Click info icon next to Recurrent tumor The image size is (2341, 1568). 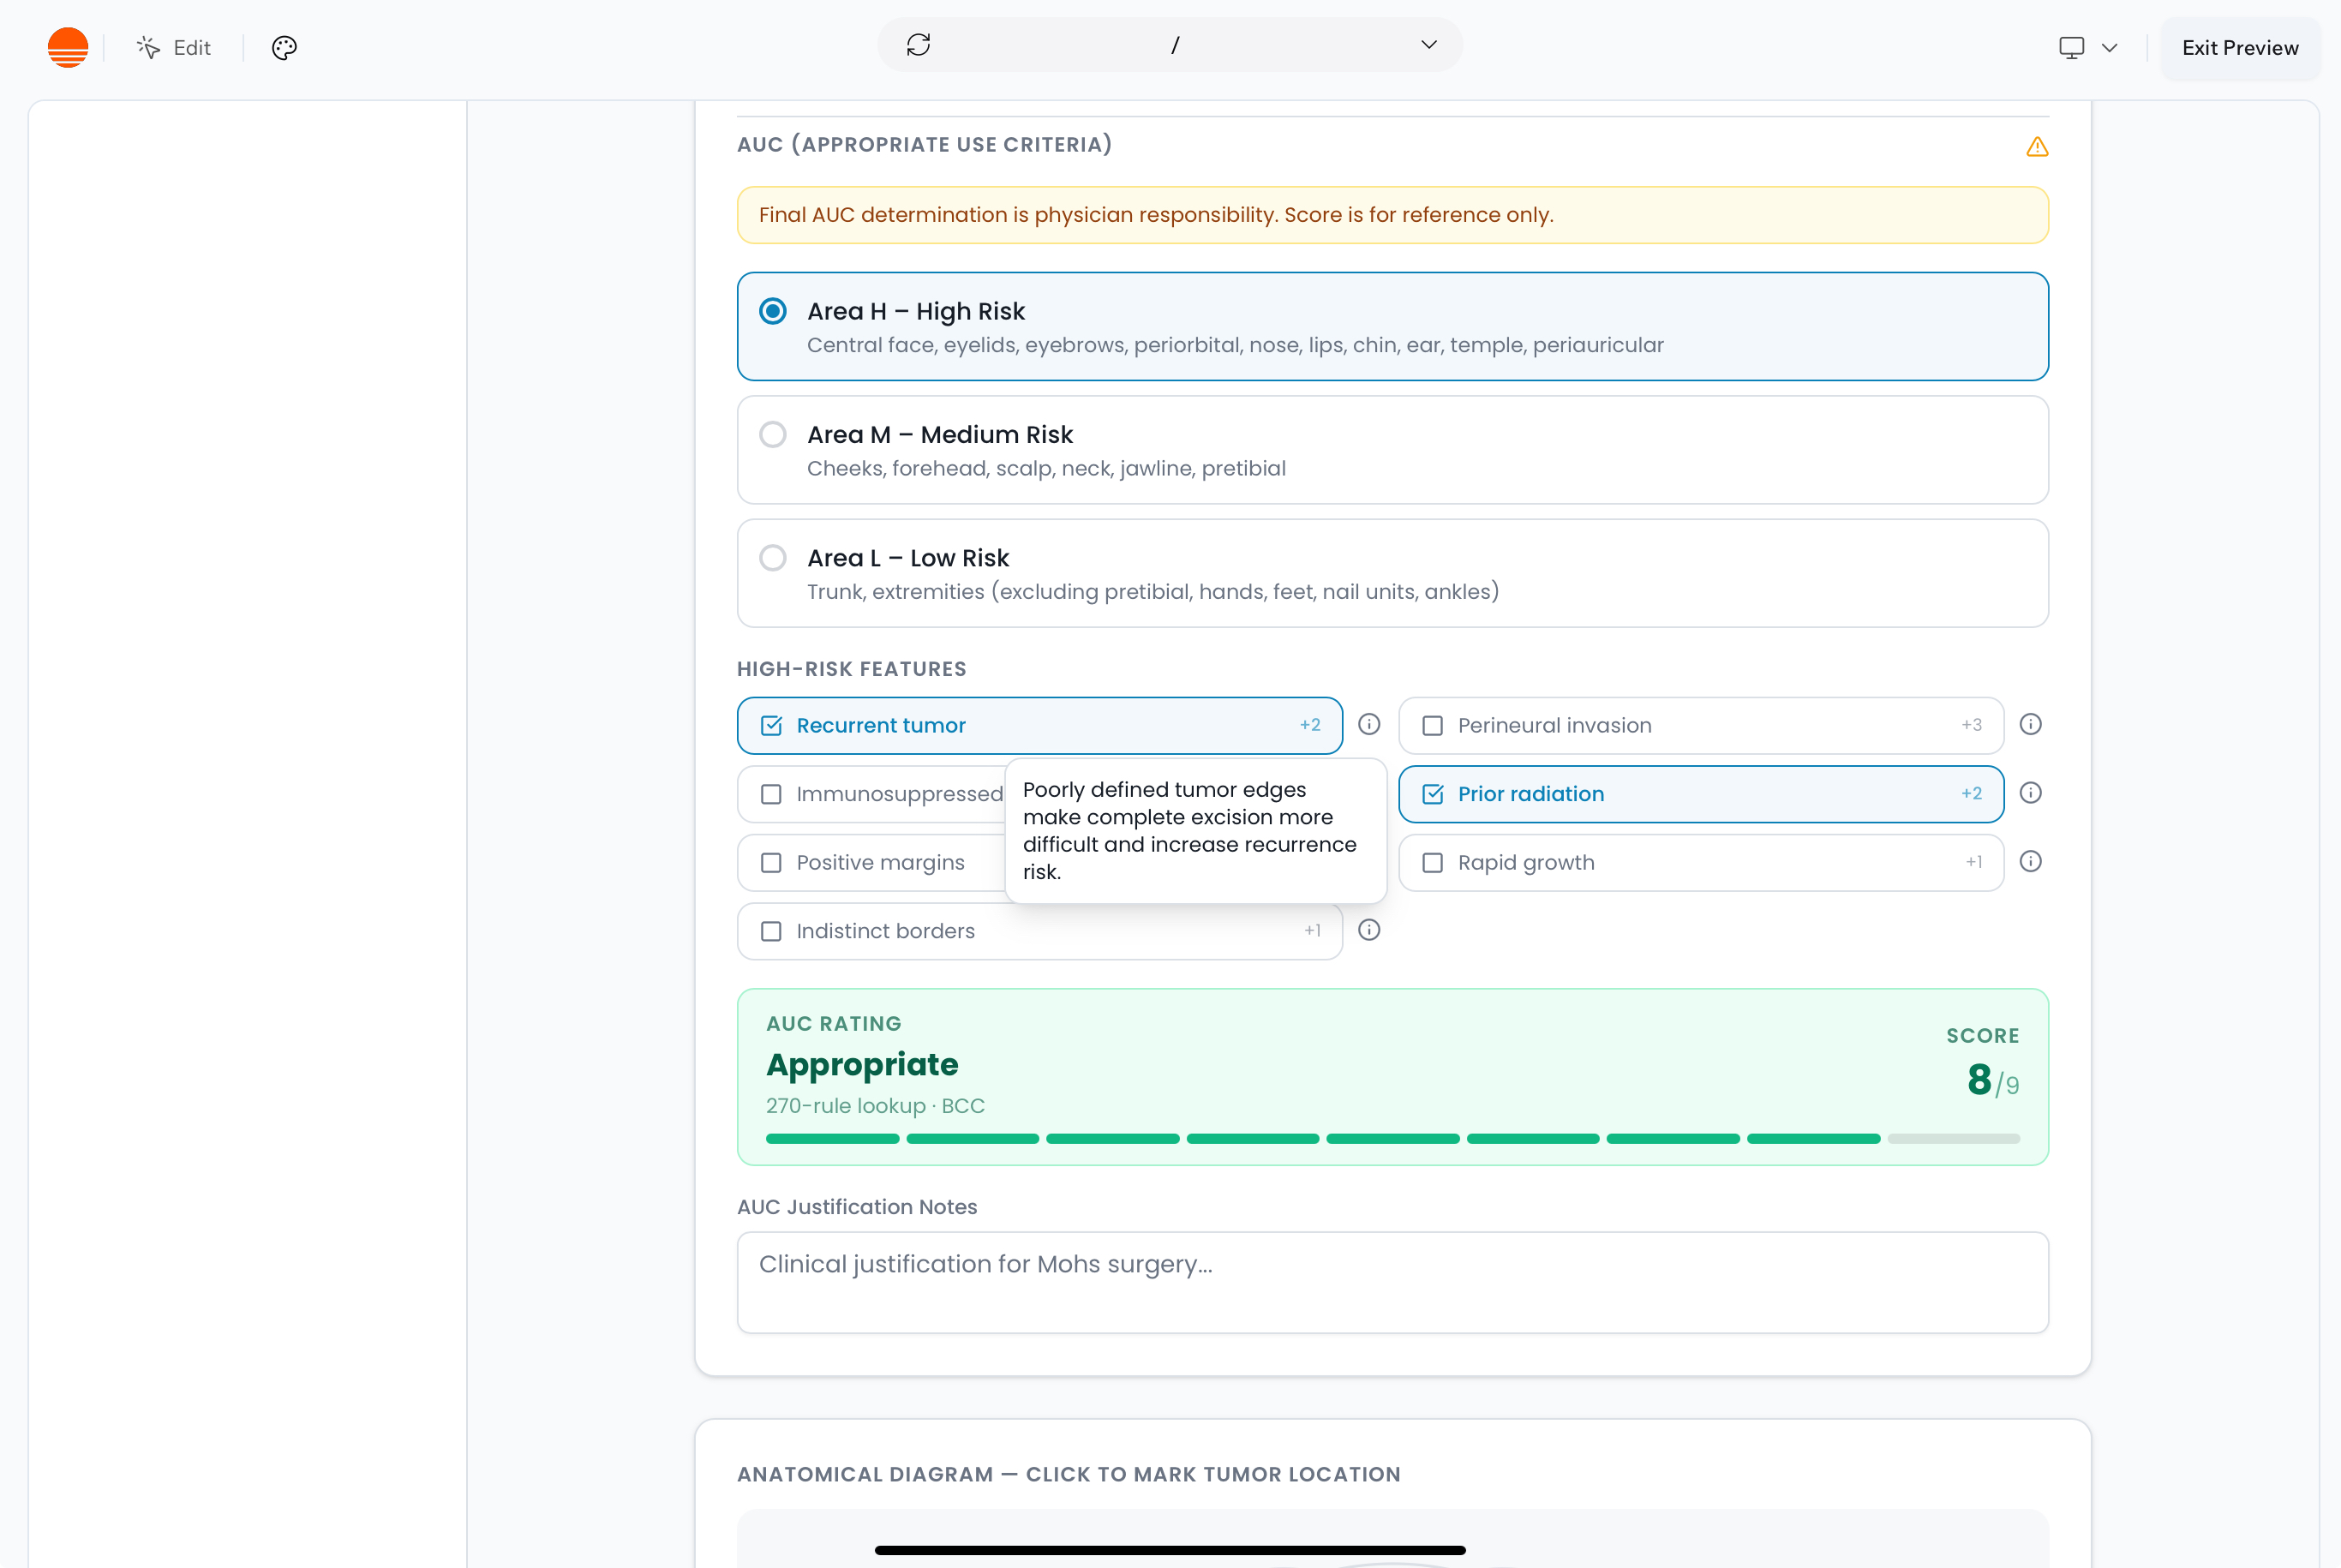pos(1369,724)
